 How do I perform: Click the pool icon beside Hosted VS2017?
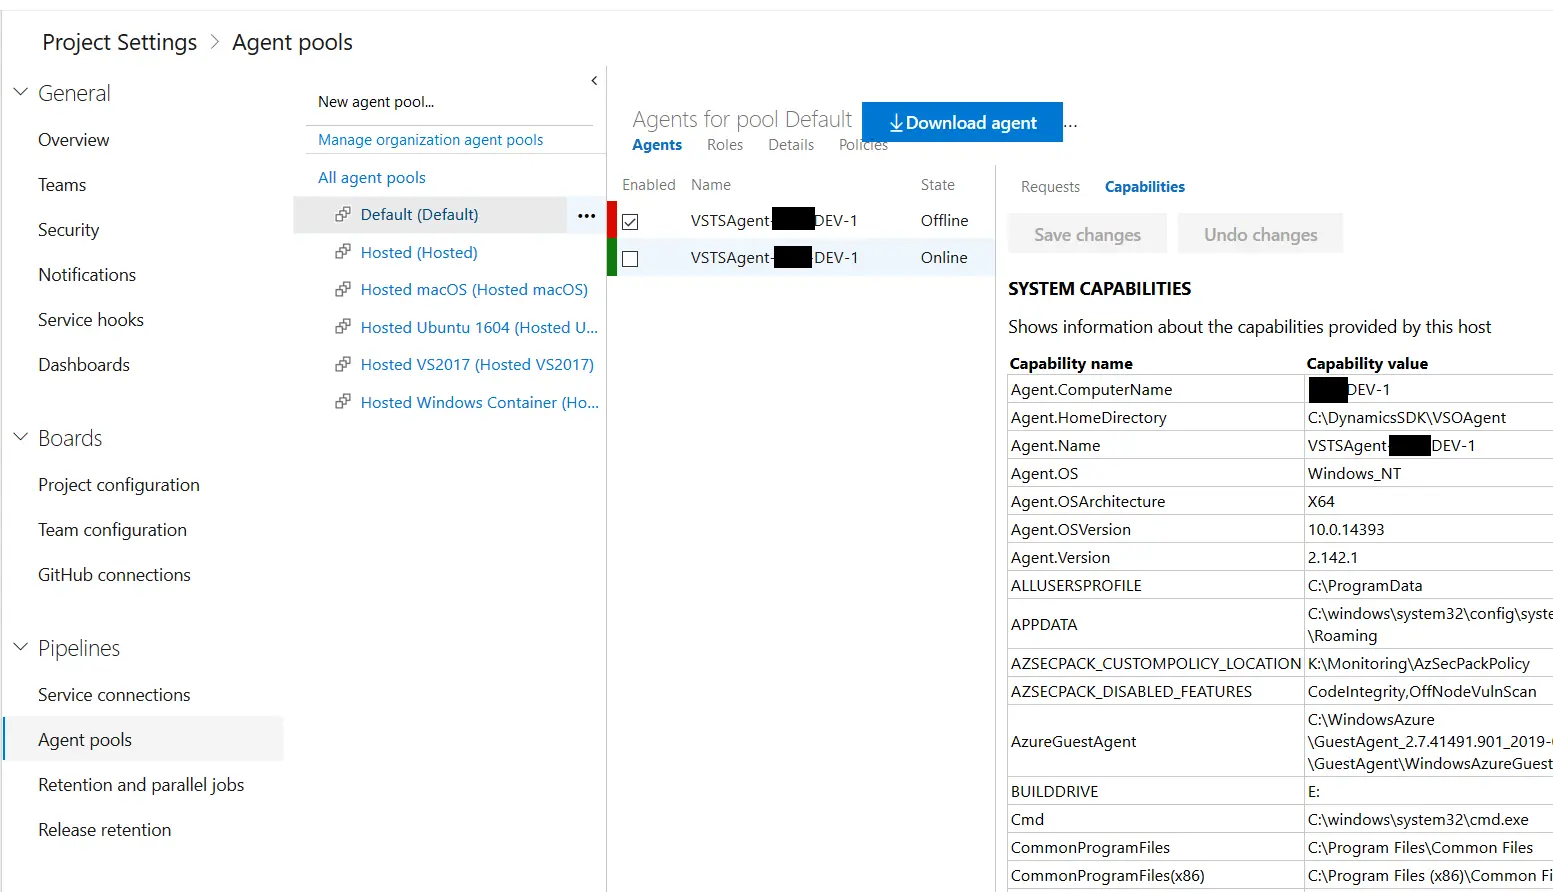tap(343, 364)
